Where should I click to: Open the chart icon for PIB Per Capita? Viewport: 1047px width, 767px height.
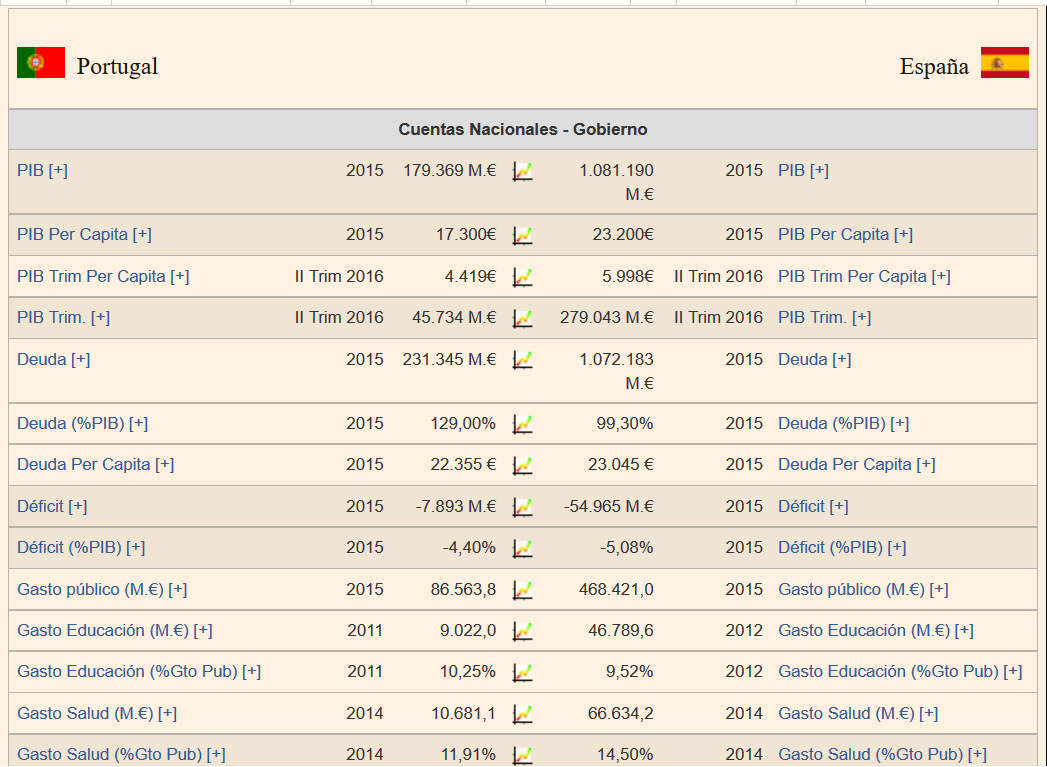pos(522,235)
